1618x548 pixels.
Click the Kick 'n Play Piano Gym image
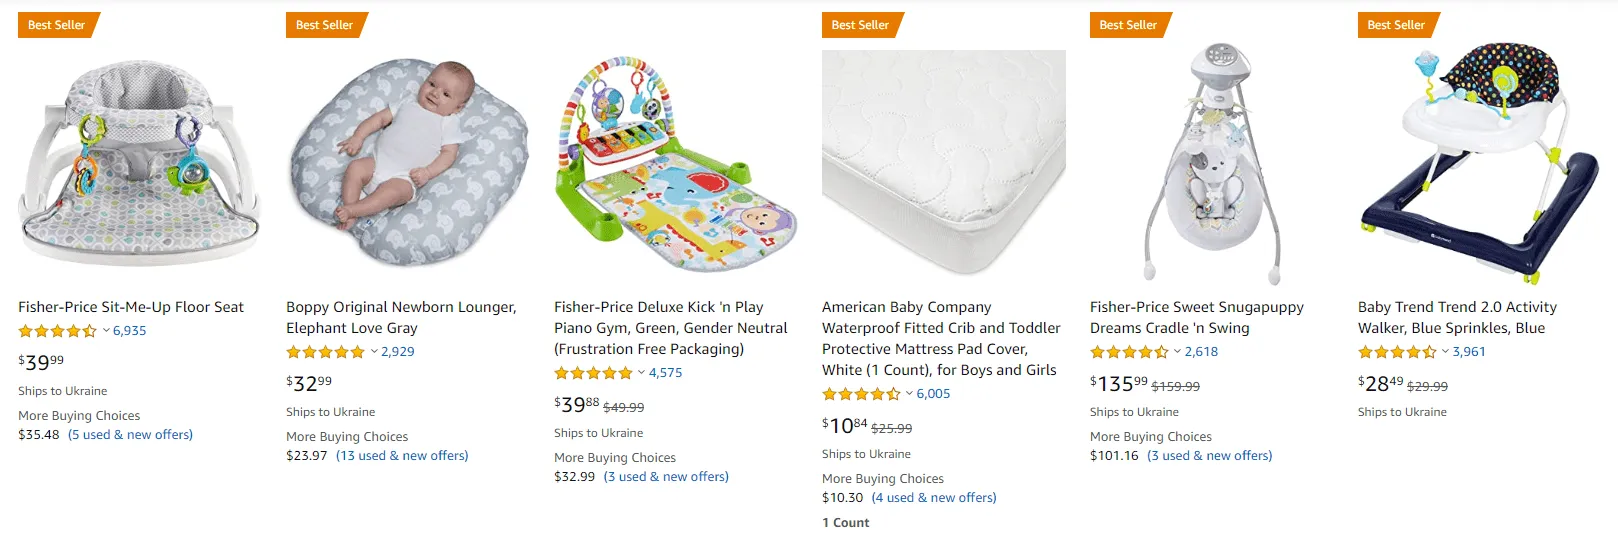[674, 166]
